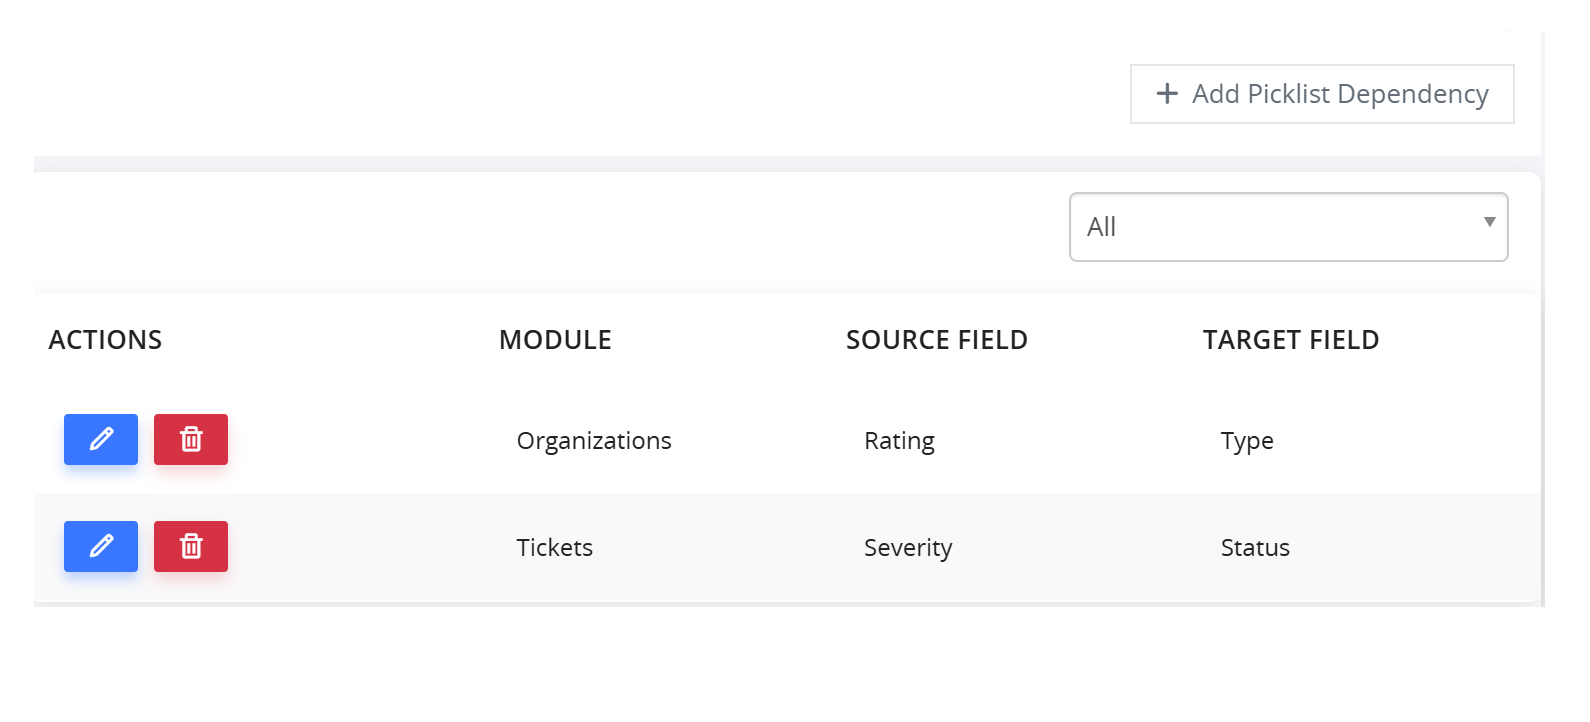Click the module filter dropdown arrow

click(x=1489, y=222)
